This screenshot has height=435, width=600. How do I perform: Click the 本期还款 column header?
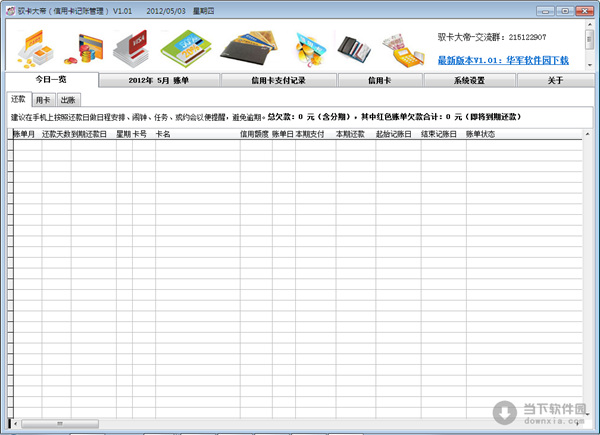pos(355,134)
